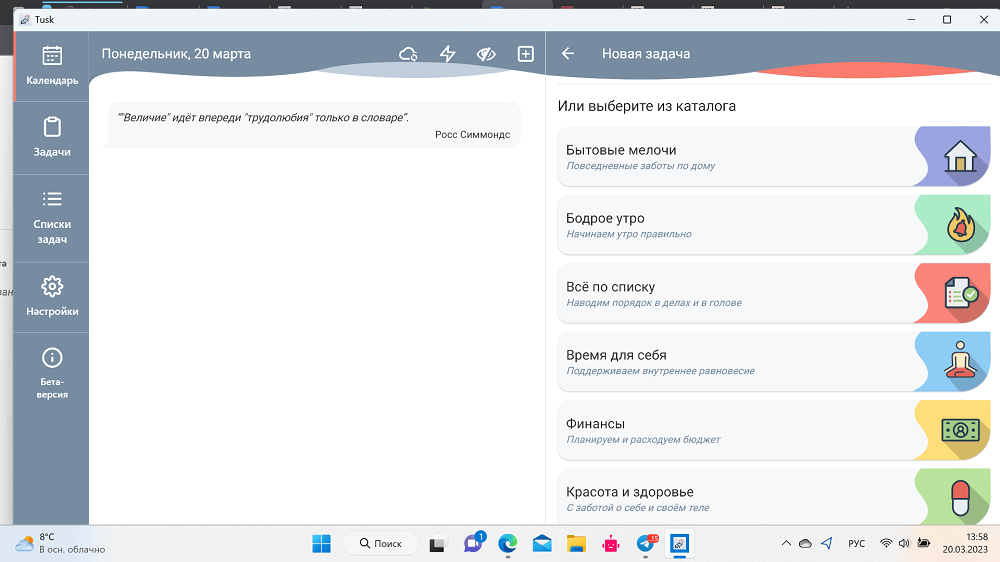1000x562 pixels.
Task: Click the lightning bolt quick action icon
Action: click(x=447, y=54)
